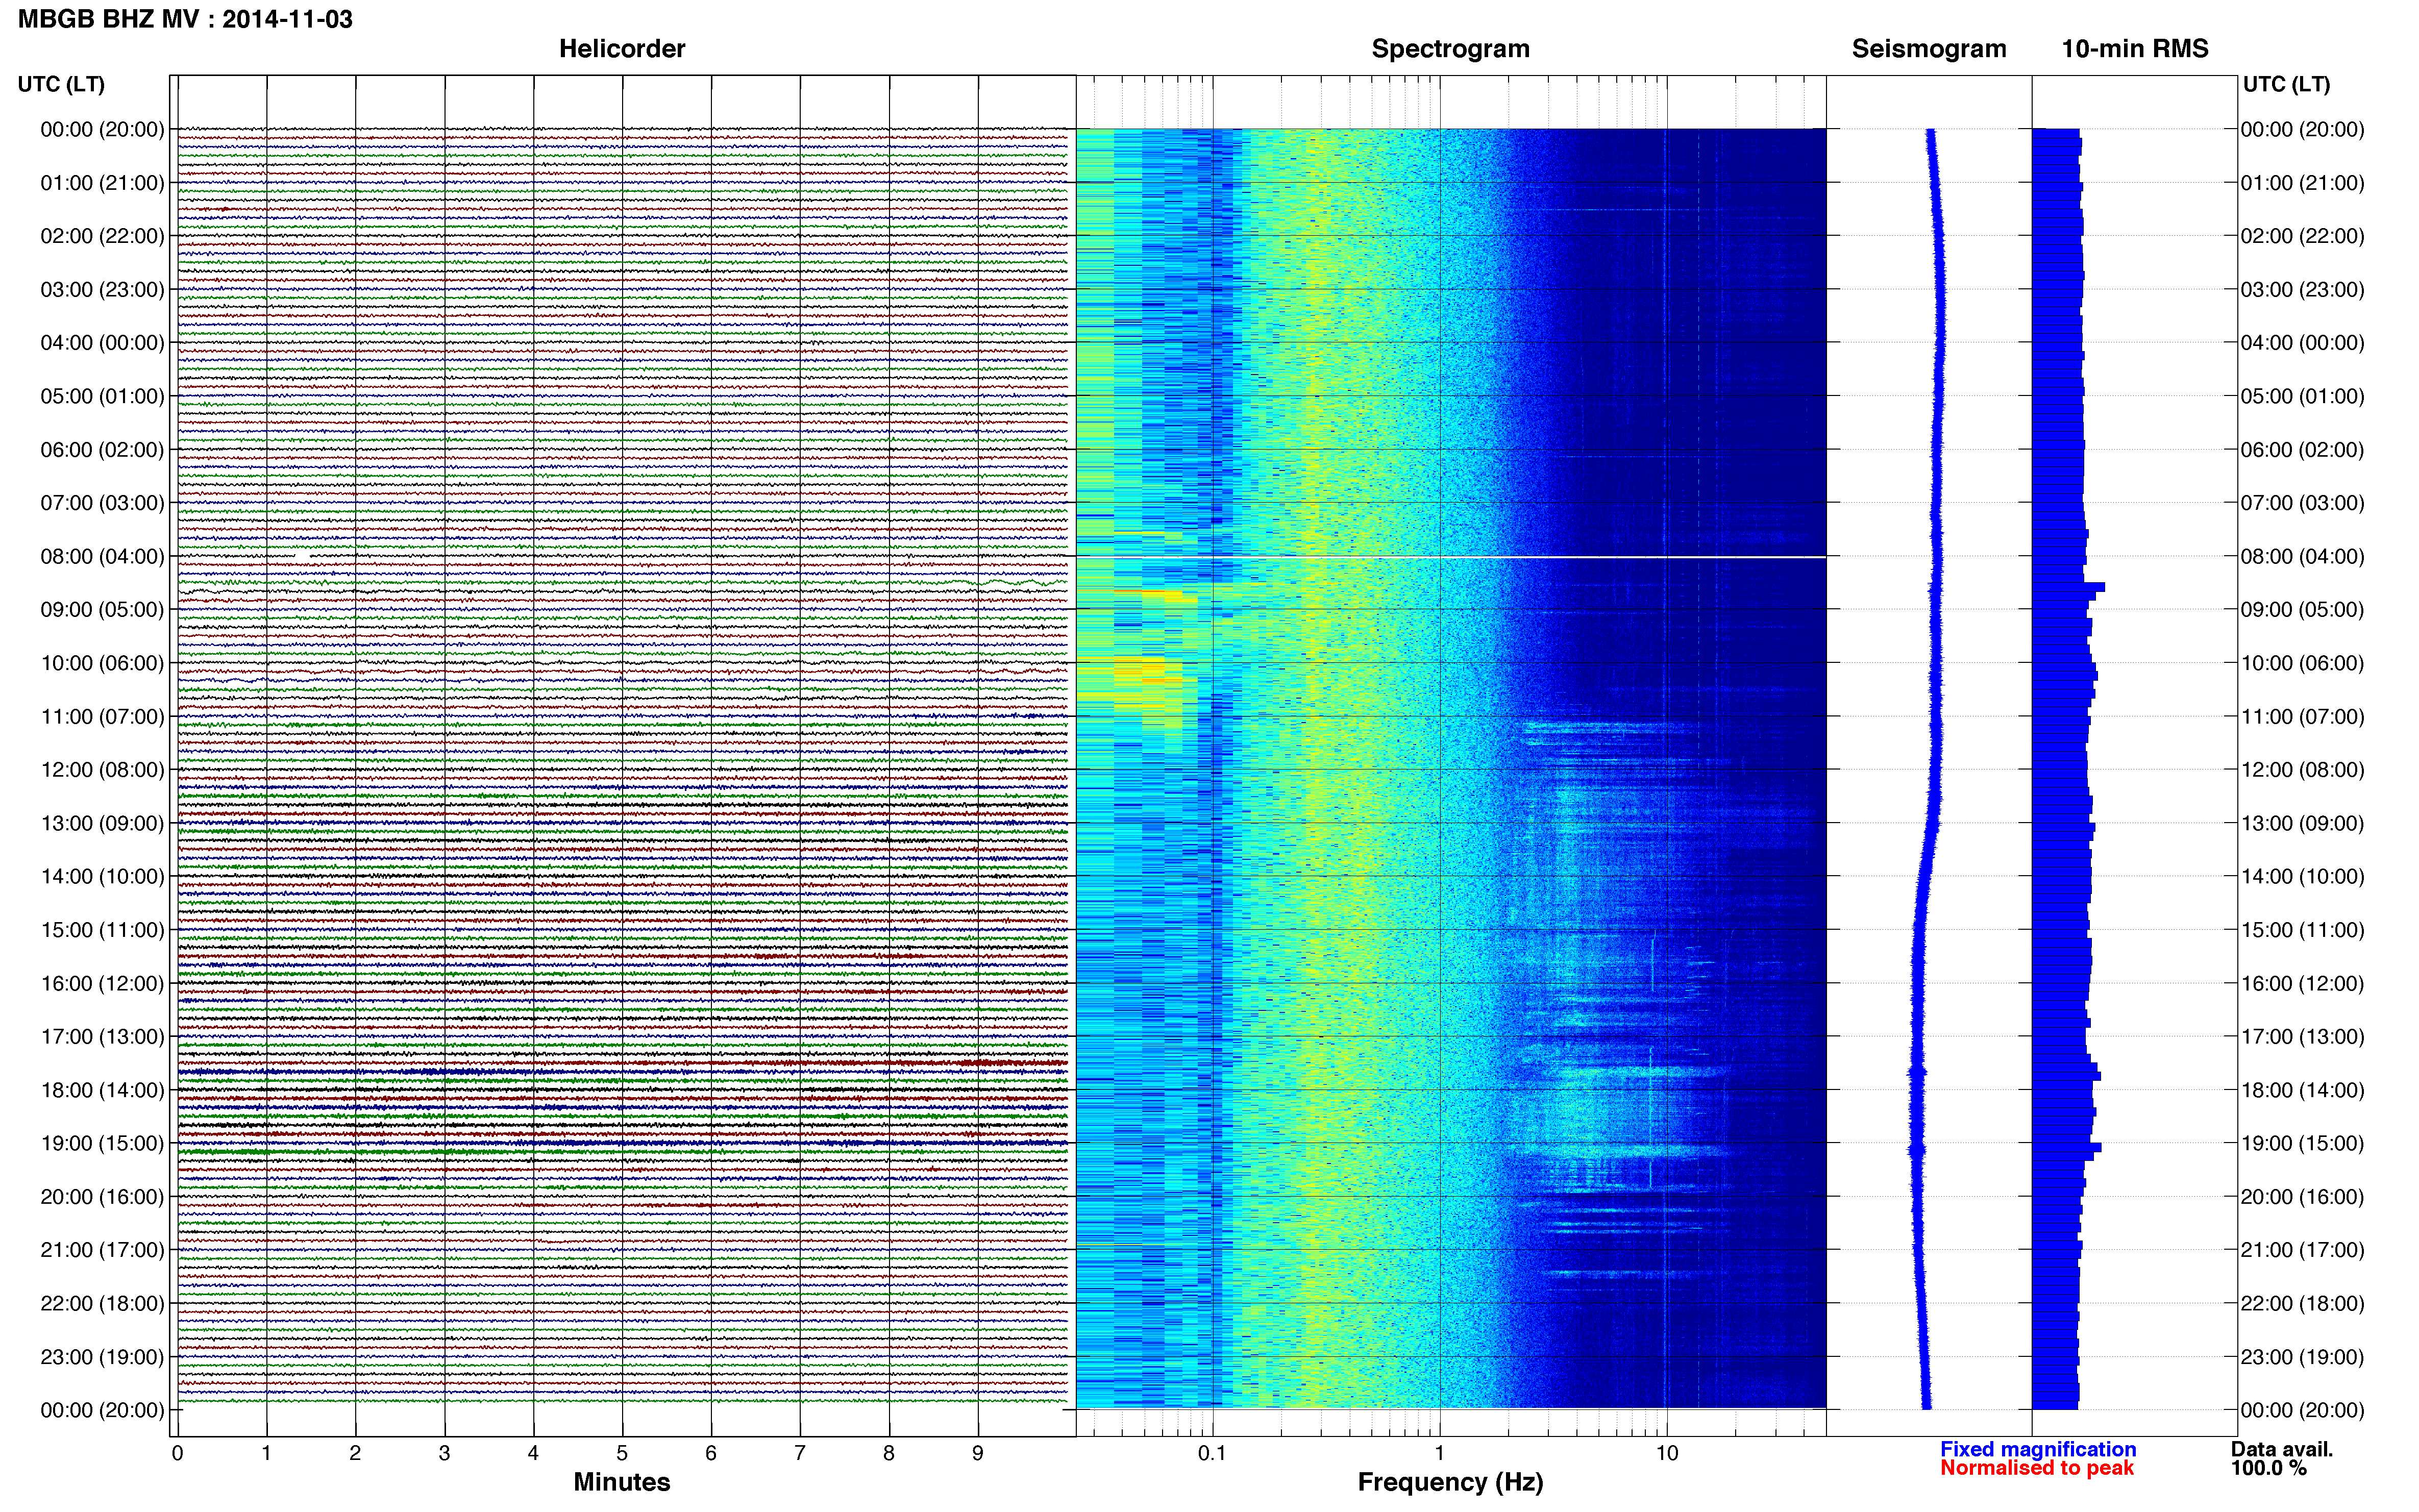The height and width of the screenshot is (1512, 2419).
Task: Click left time label 14:00 (10:00)
Action: click(x=102, y=877)
